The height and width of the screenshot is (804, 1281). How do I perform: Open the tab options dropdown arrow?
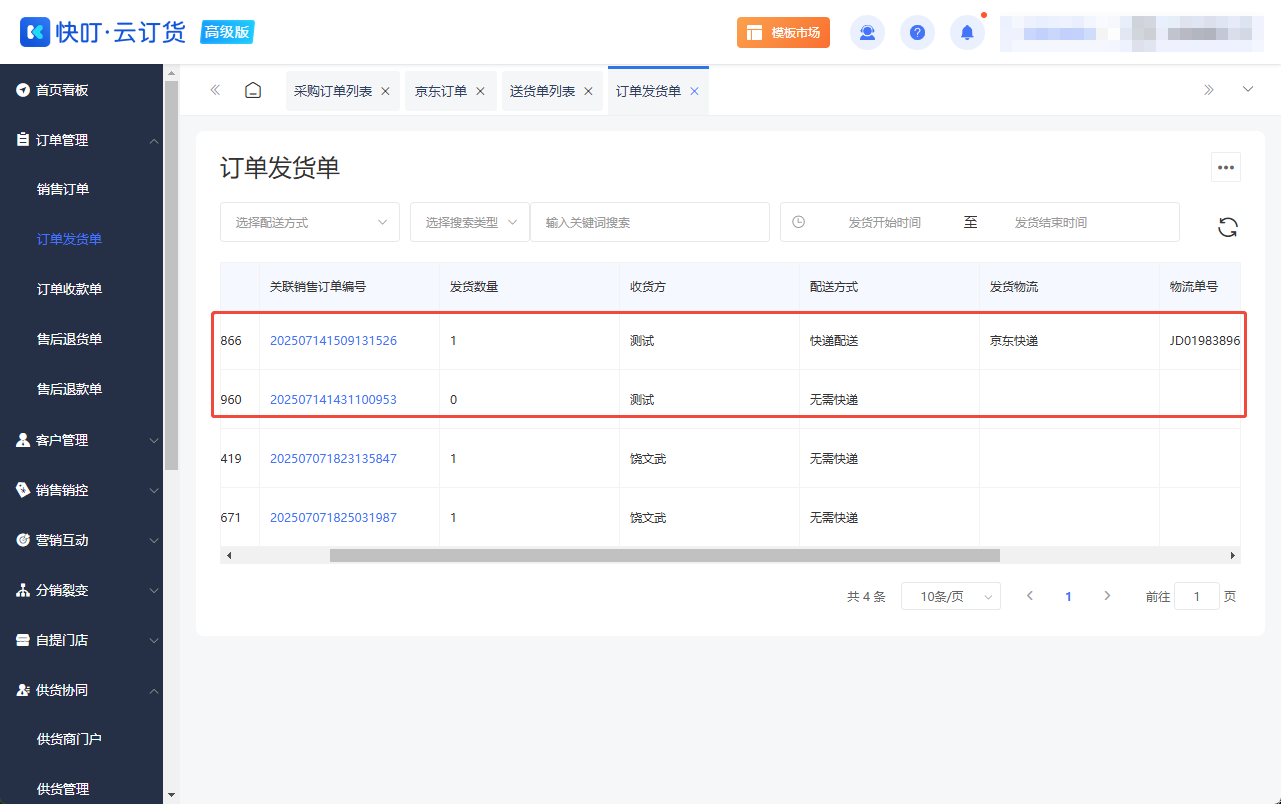pyautogui.click(x=1248, y=89)
